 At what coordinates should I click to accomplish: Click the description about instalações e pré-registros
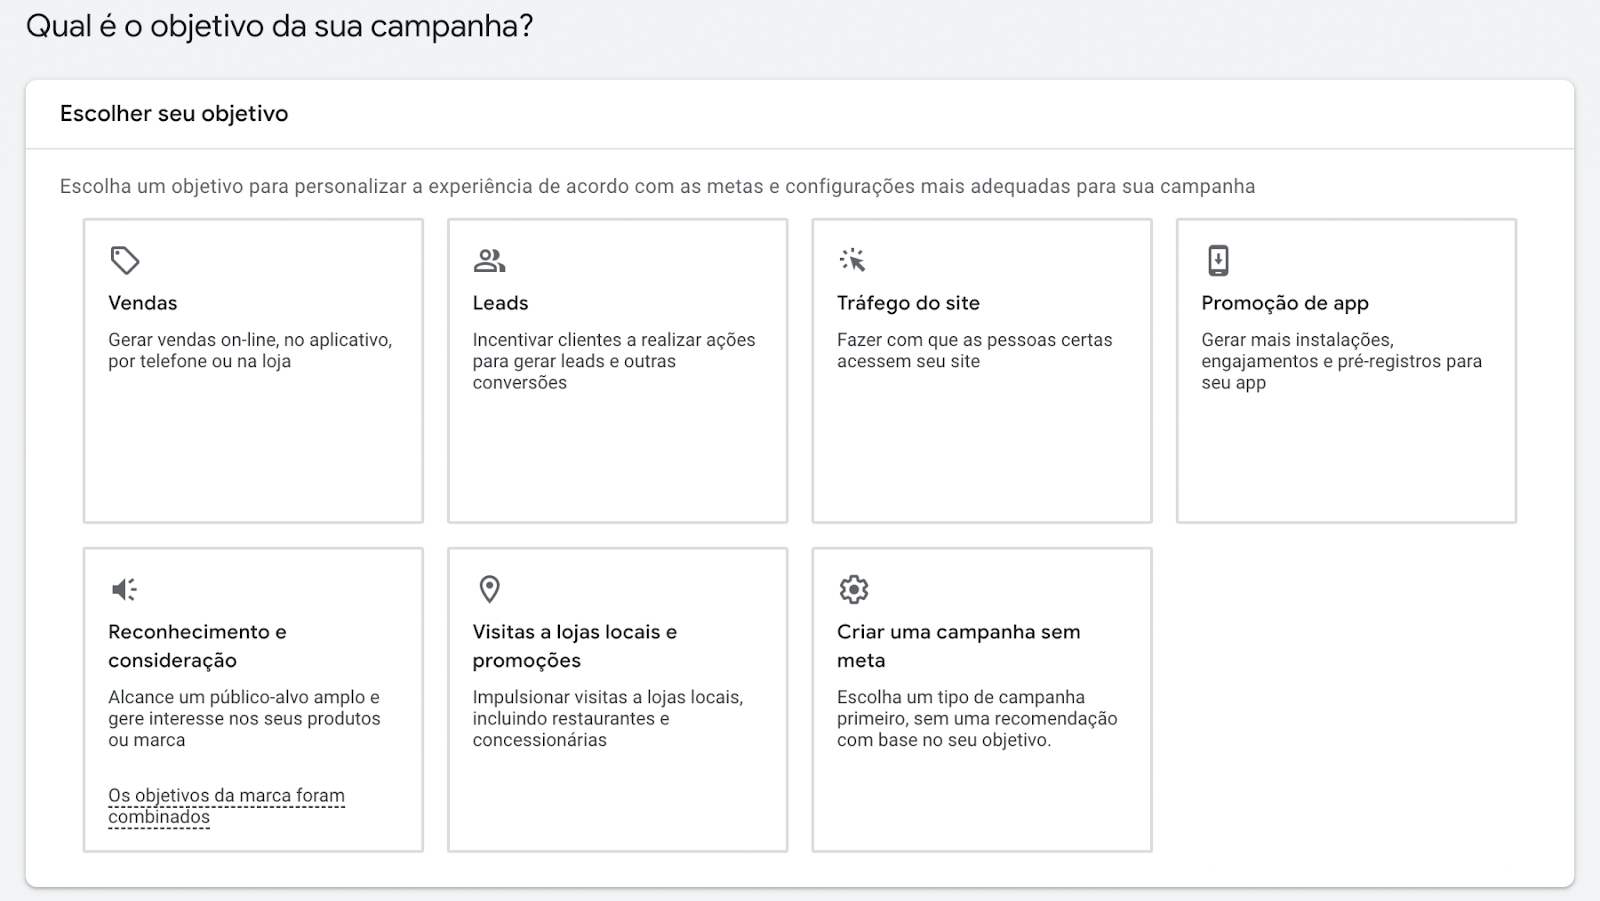pyautogui.click(x=1342, y=361)
